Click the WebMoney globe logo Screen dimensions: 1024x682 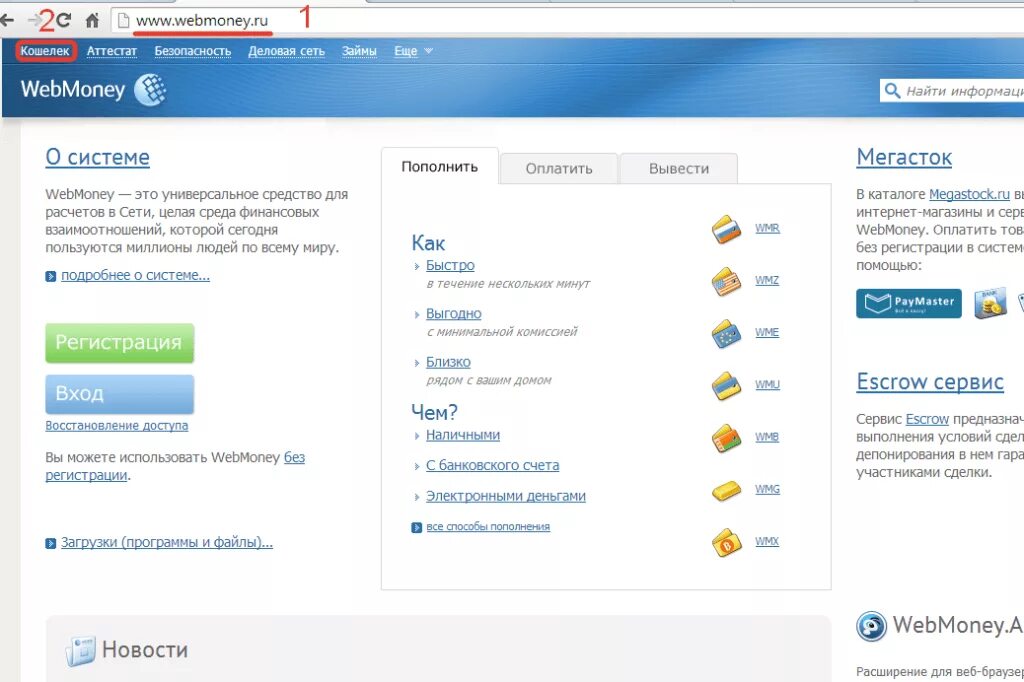pyautogui.click(x=150, y=89)
